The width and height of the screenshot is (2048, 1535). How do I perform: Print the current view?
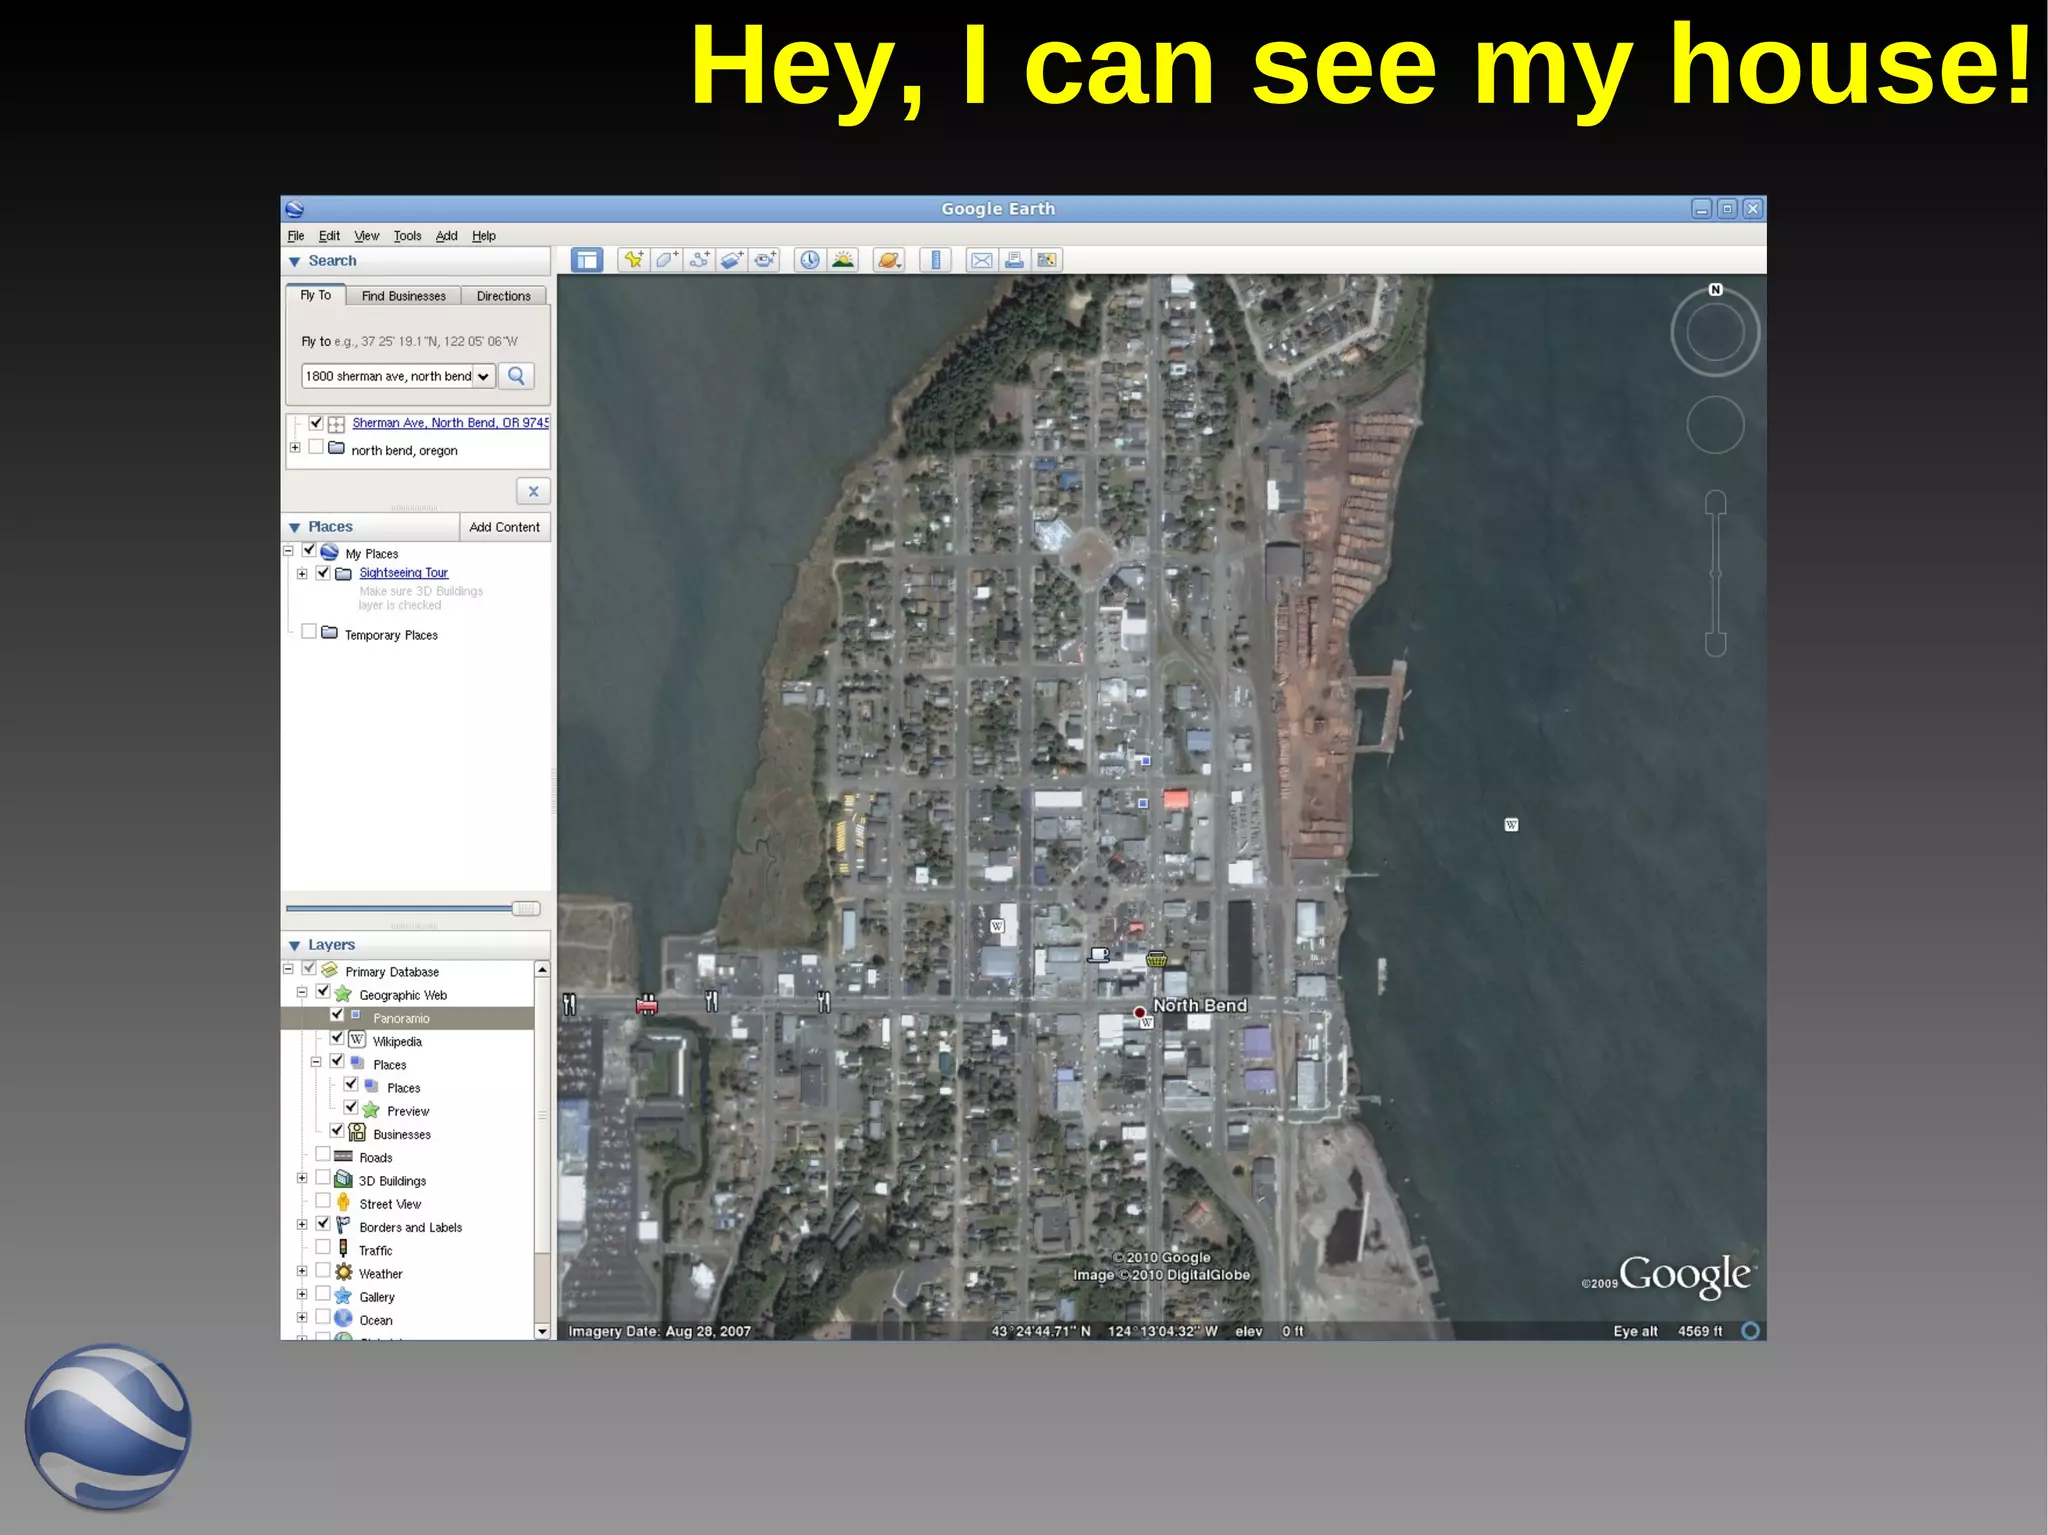(1014, 261)
